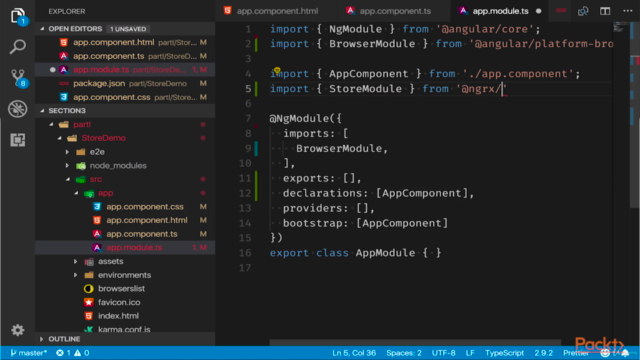Viewport: 640px width, 360px height.
Task: Expand the environments folder
Action: click(x=124, y=275)
